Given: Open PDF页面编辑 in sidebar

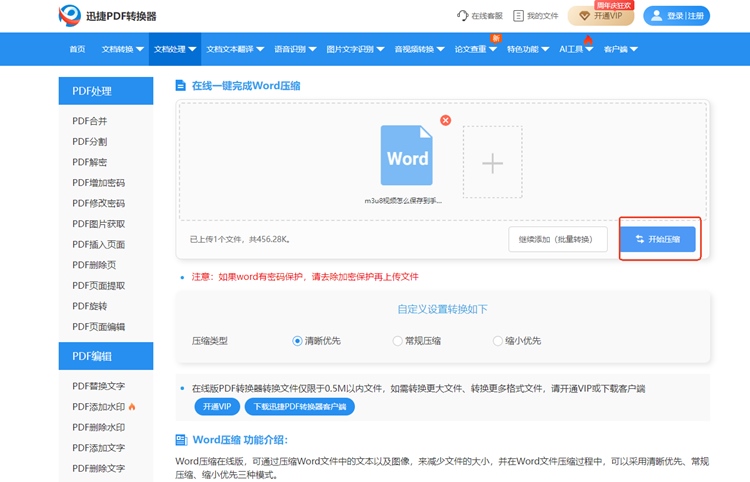Looking at the screenshot, I should coord(99,327).
